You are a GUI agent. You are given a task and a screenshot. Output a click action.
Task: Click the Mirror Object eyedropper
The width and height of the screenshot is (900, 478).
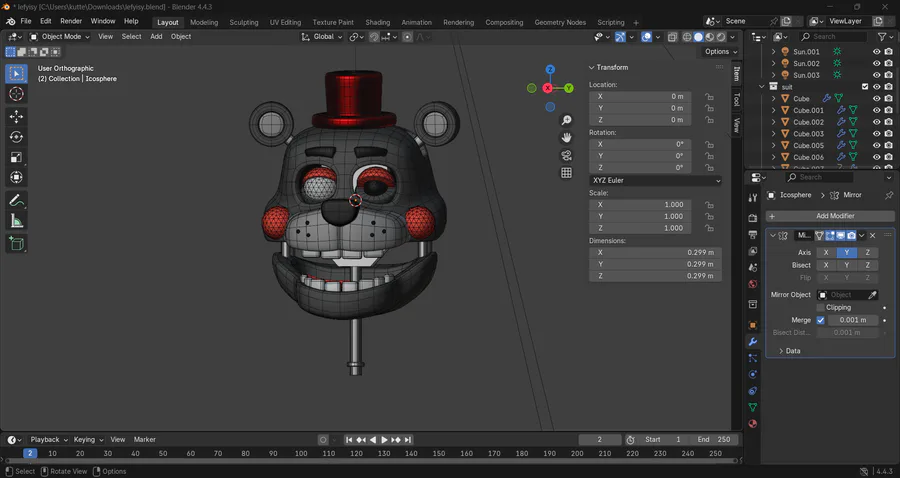(872, 295)
